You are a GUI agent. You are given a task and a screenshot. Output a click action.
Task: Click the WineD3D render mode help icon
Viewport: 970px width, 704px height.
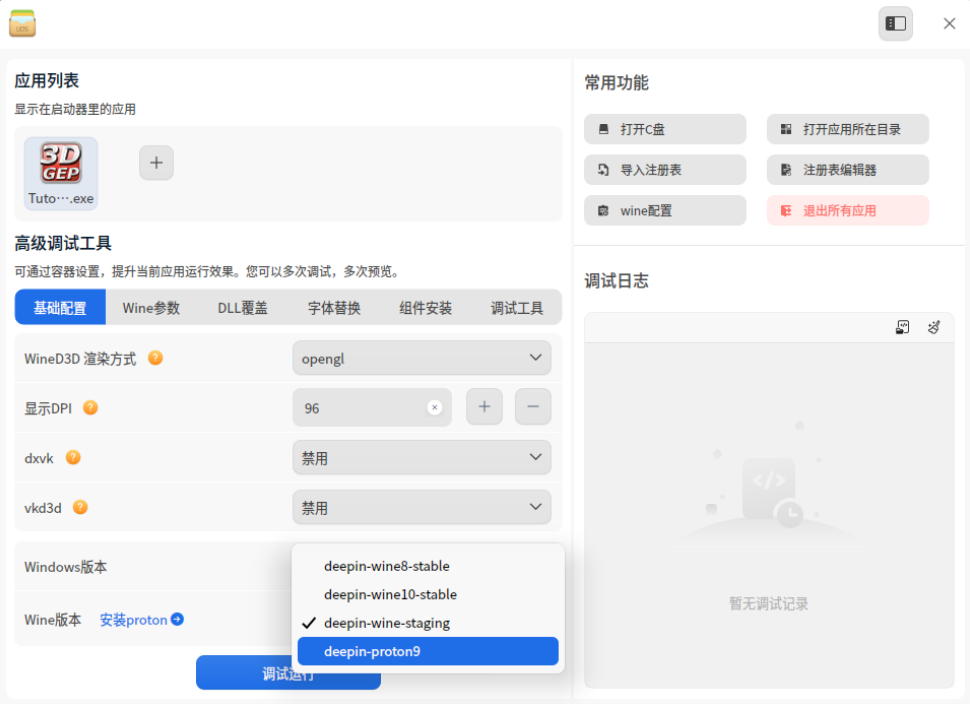(x=155, y=358)
